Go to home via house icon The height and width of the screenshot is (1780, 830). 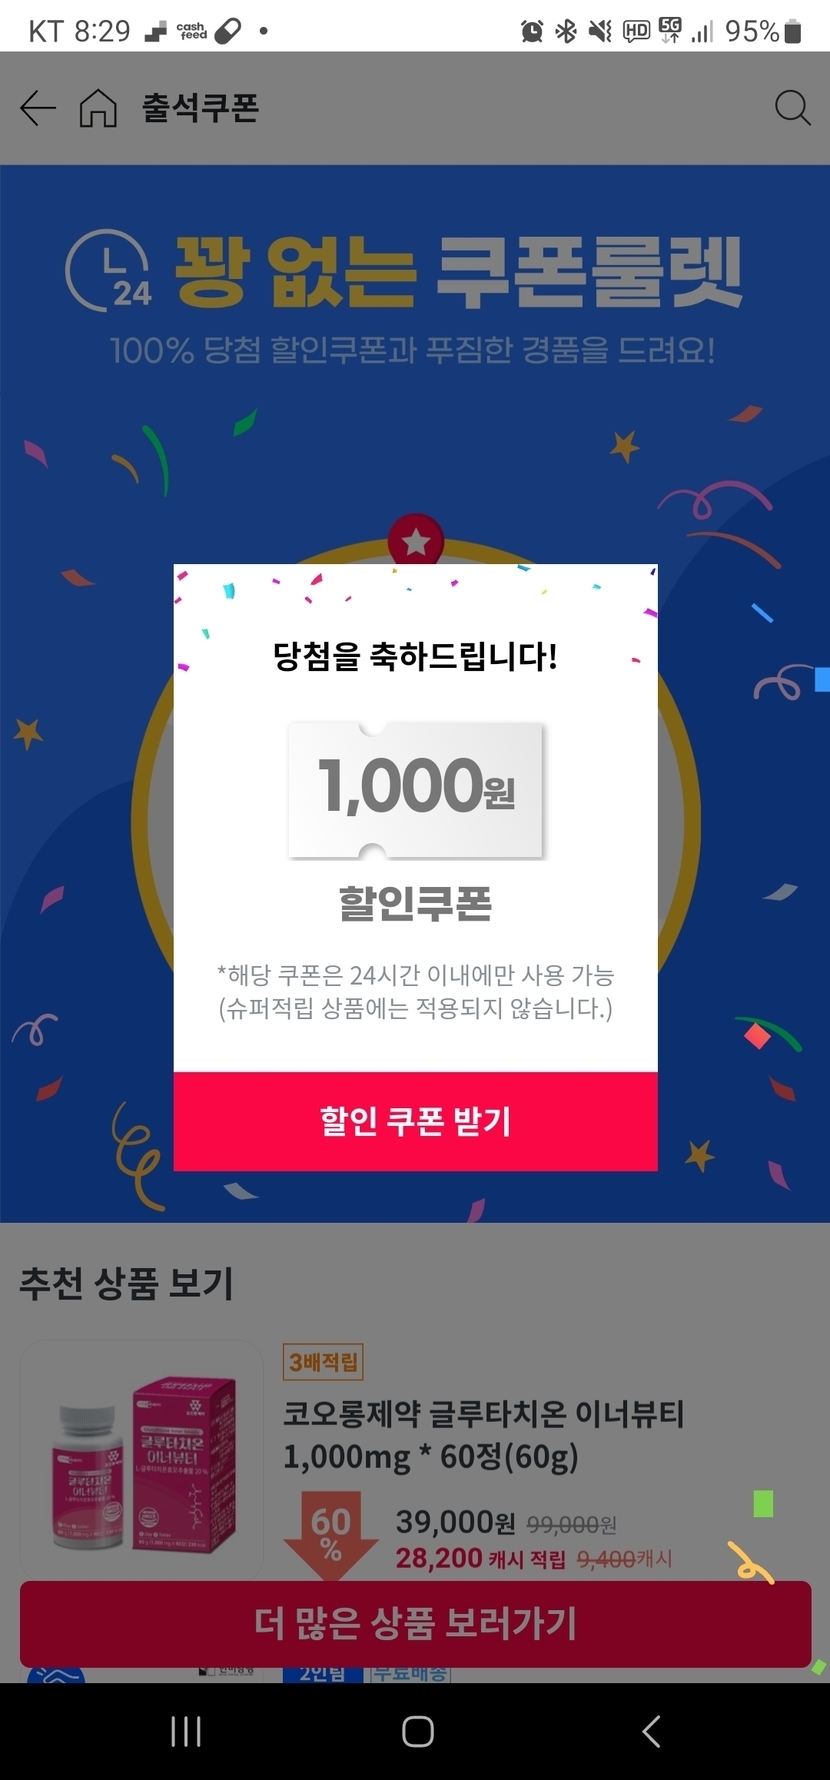[98, 108]
